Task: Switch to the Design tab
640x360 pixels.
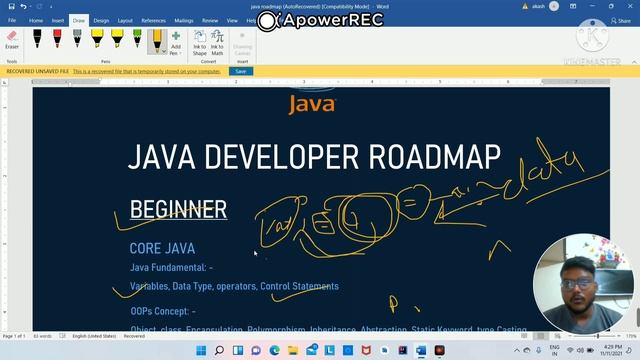Action: 101,20
